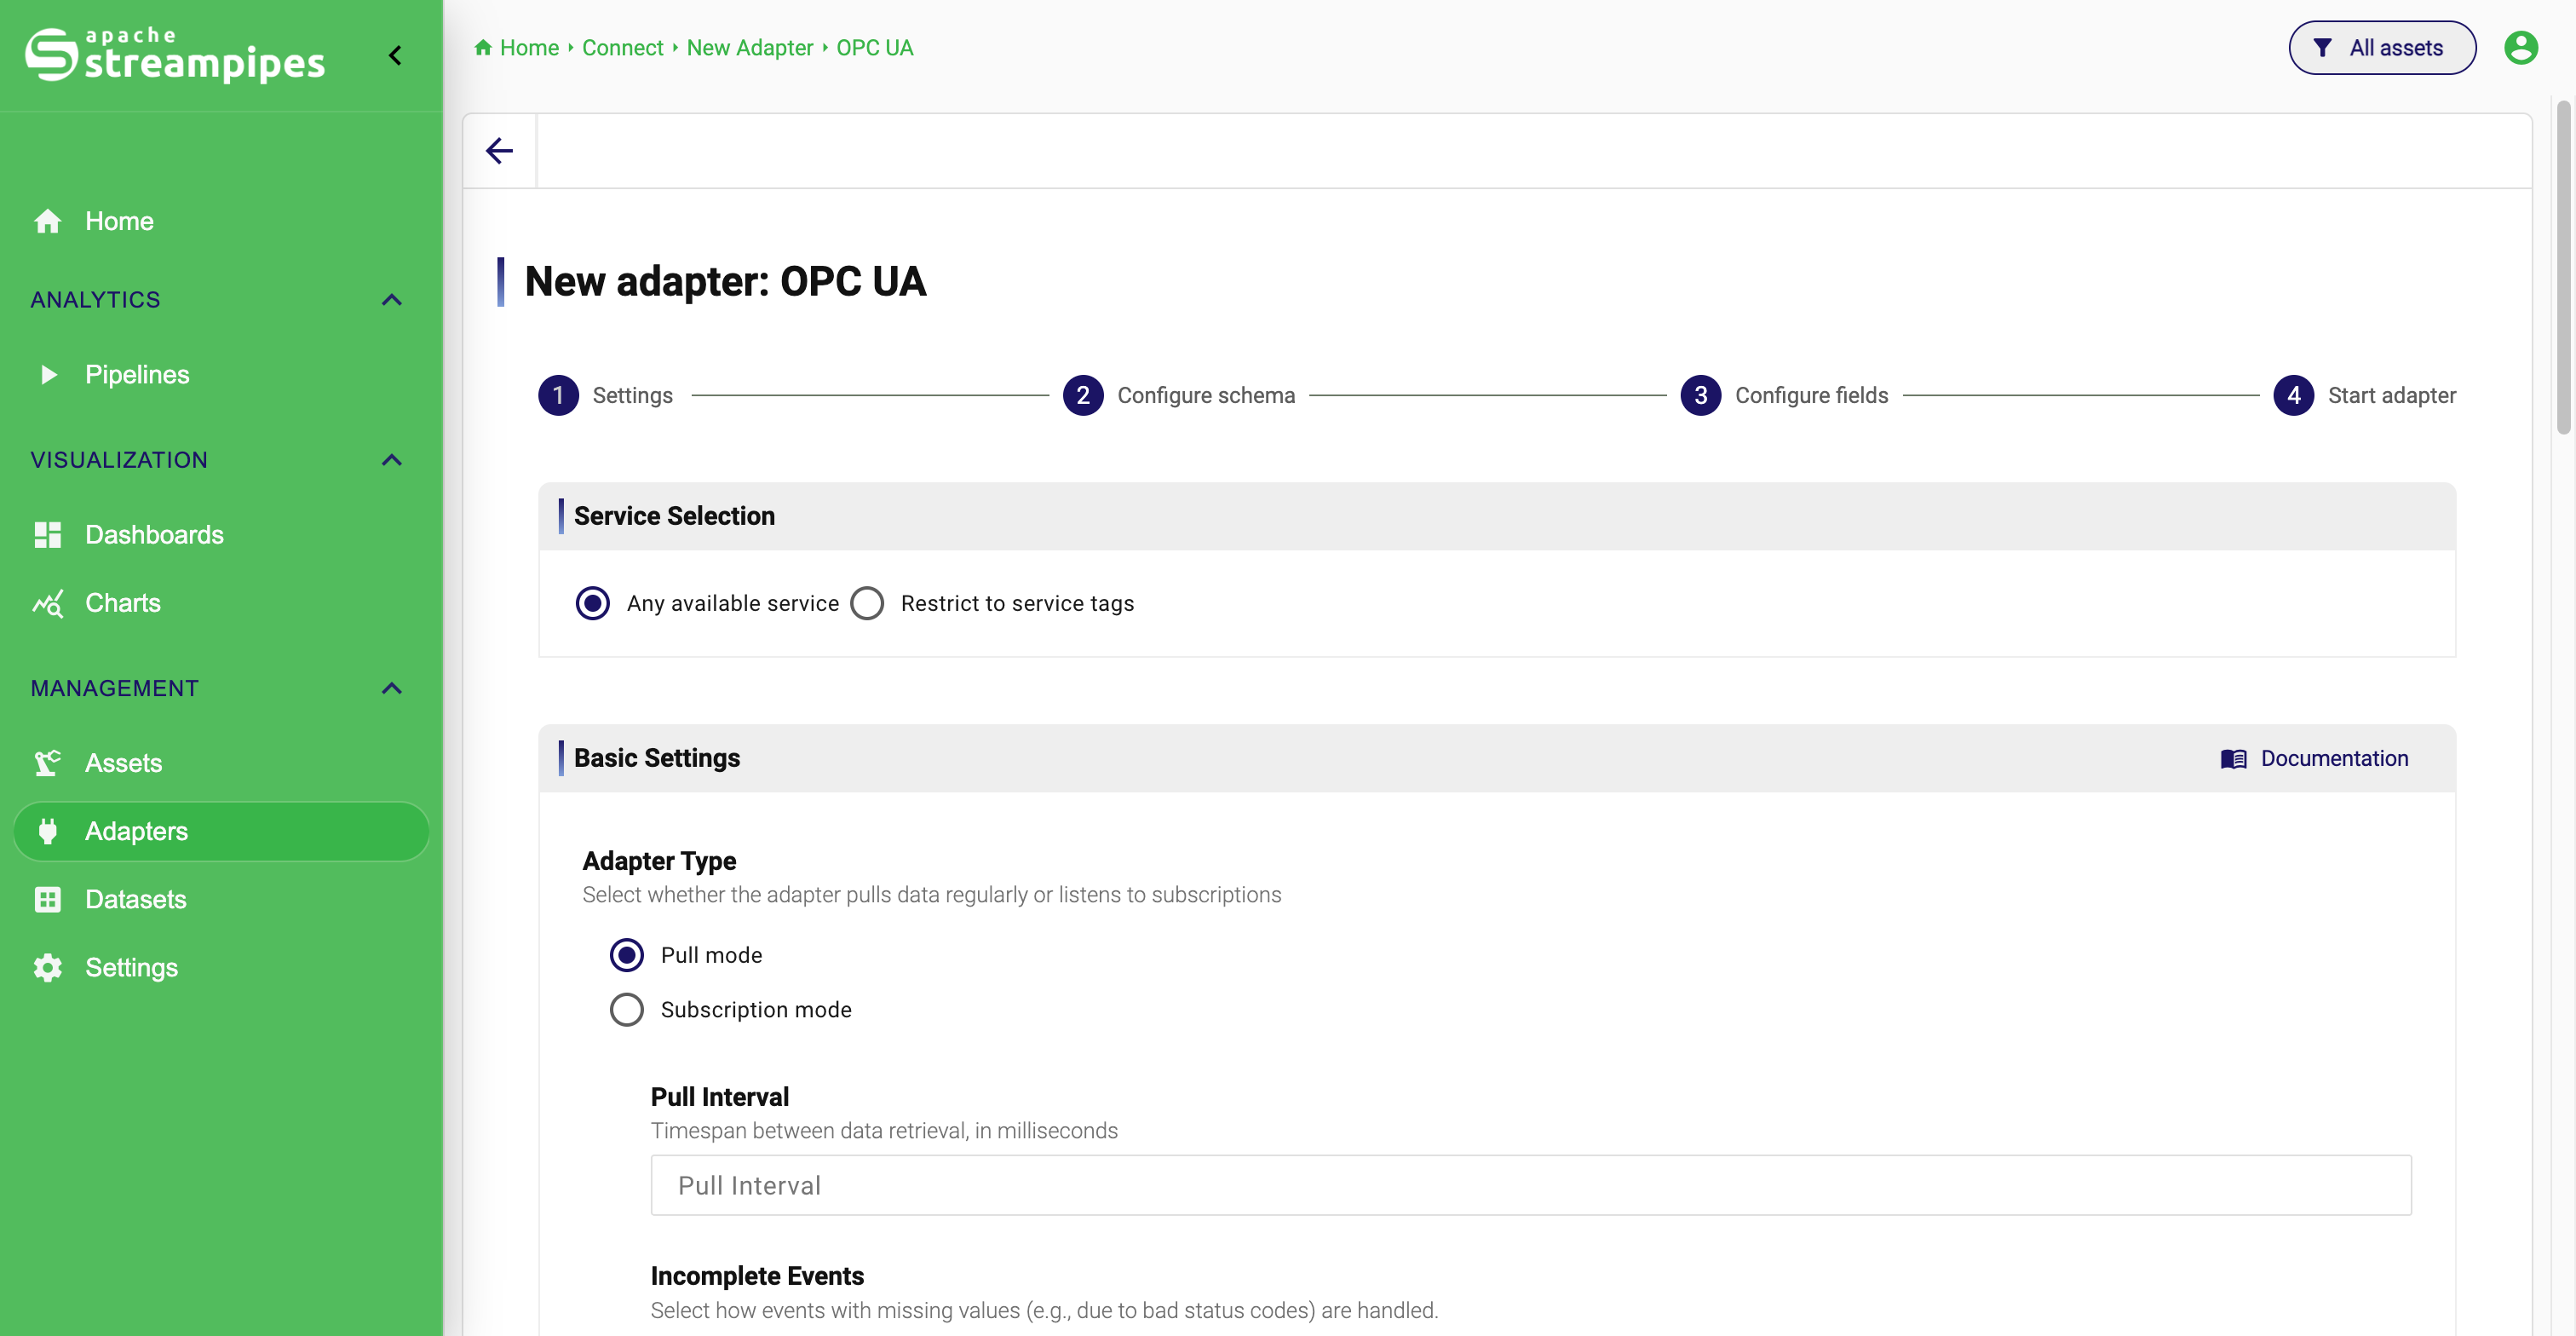Click step 3 Configure fields circle

tap(1700, 395)
